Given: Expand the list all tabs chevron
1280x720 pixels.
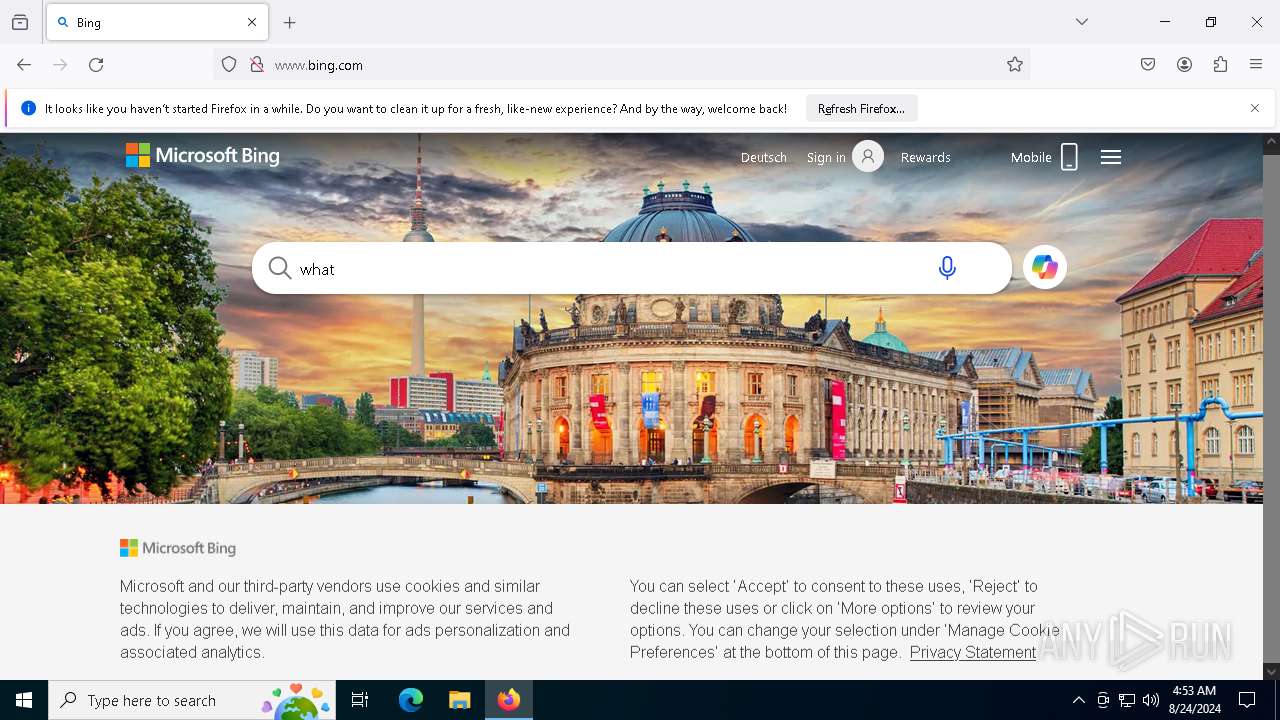Looking at the screenshot, I should pyautogui.click(x=1082, y=22).
